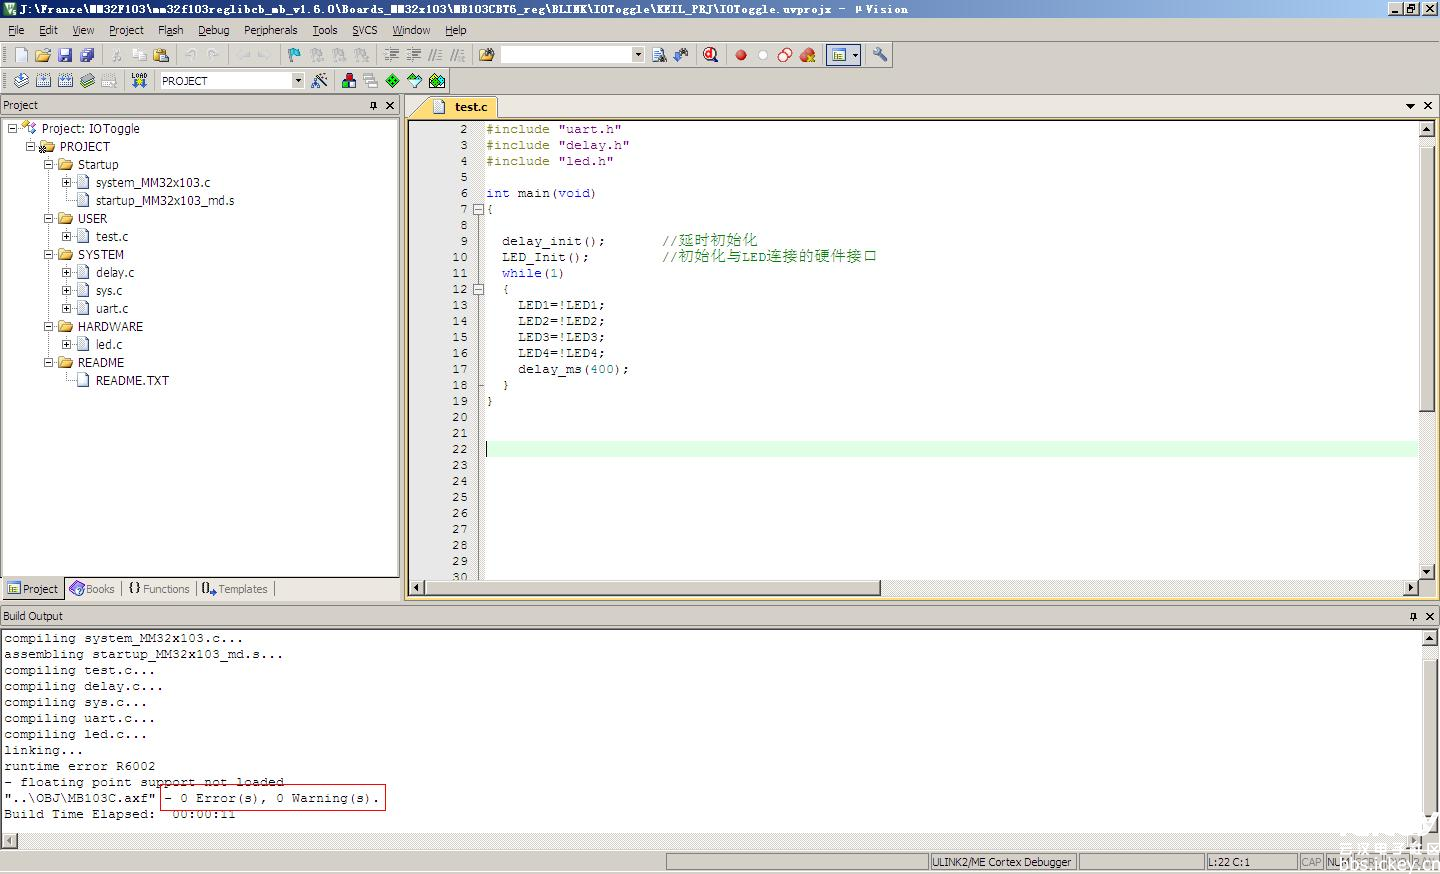Collapse the Startup group
This screenshot has height=874, width=1440.
pyautogui.click(x=48, y=164)
